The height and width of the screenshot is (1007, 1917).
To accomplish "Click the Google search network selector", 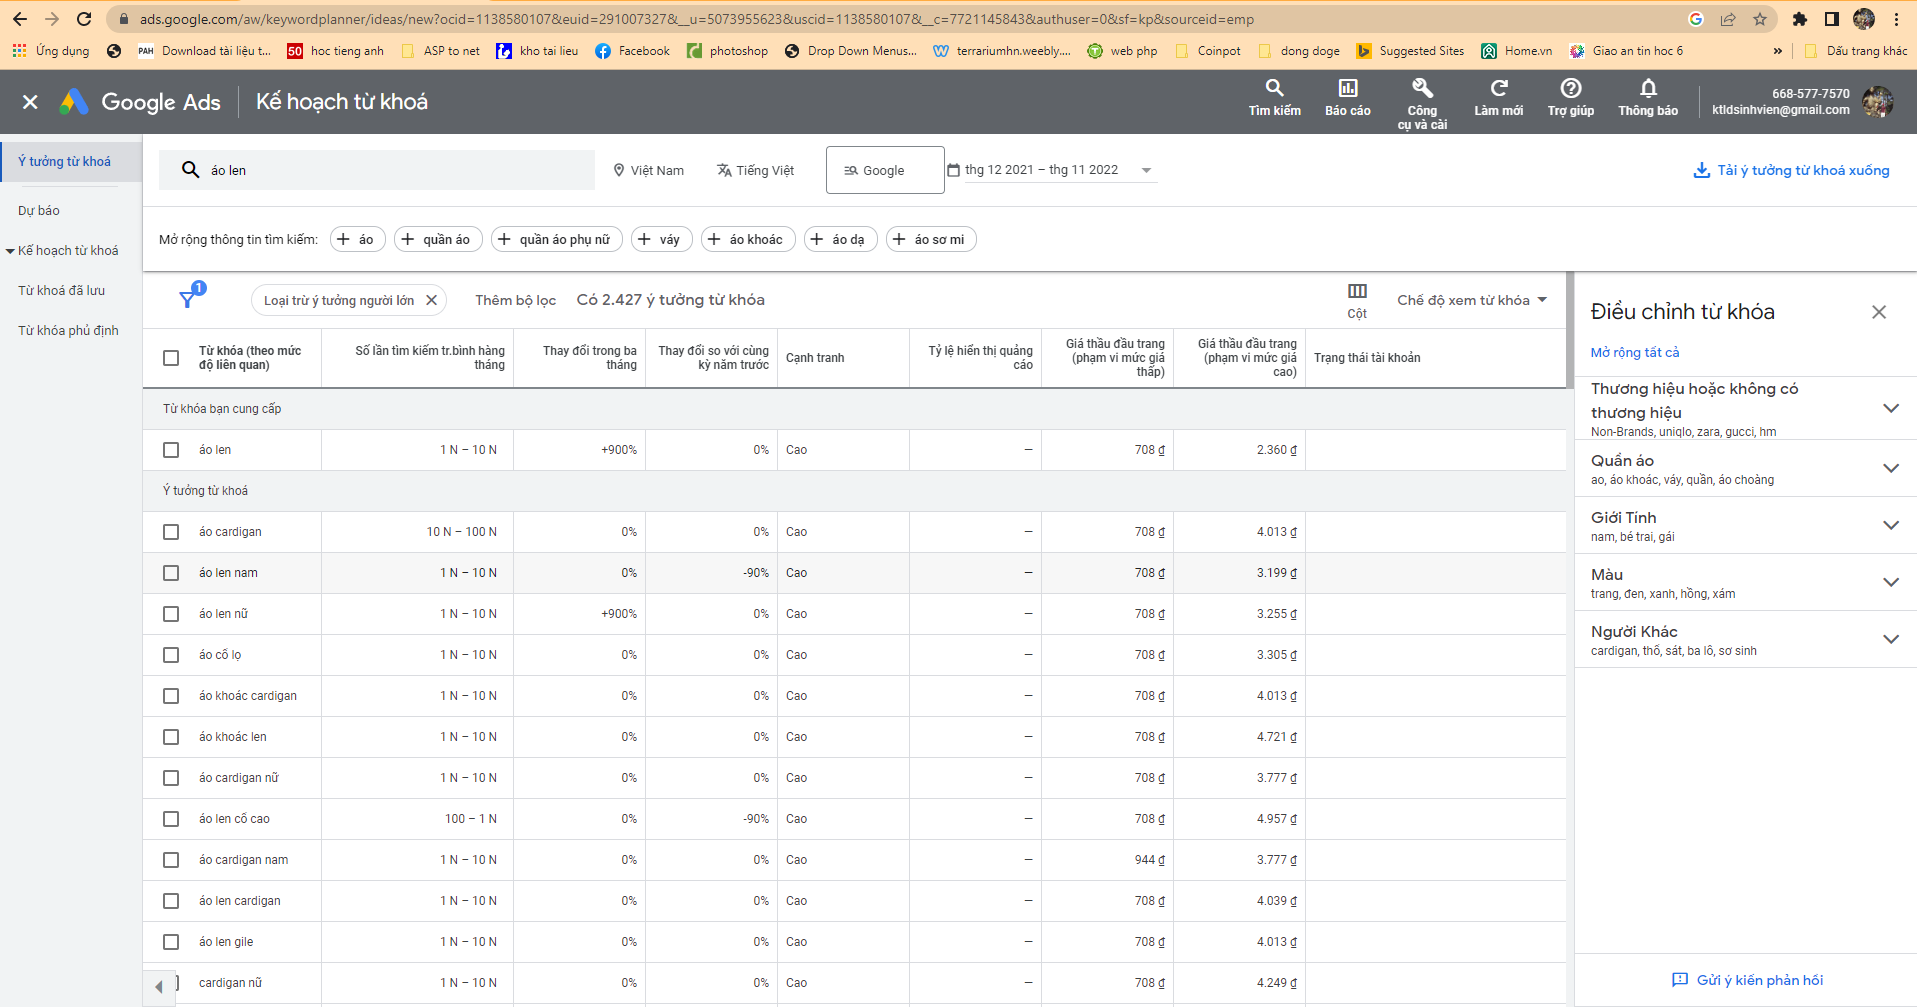I will [x=885, y=170].
